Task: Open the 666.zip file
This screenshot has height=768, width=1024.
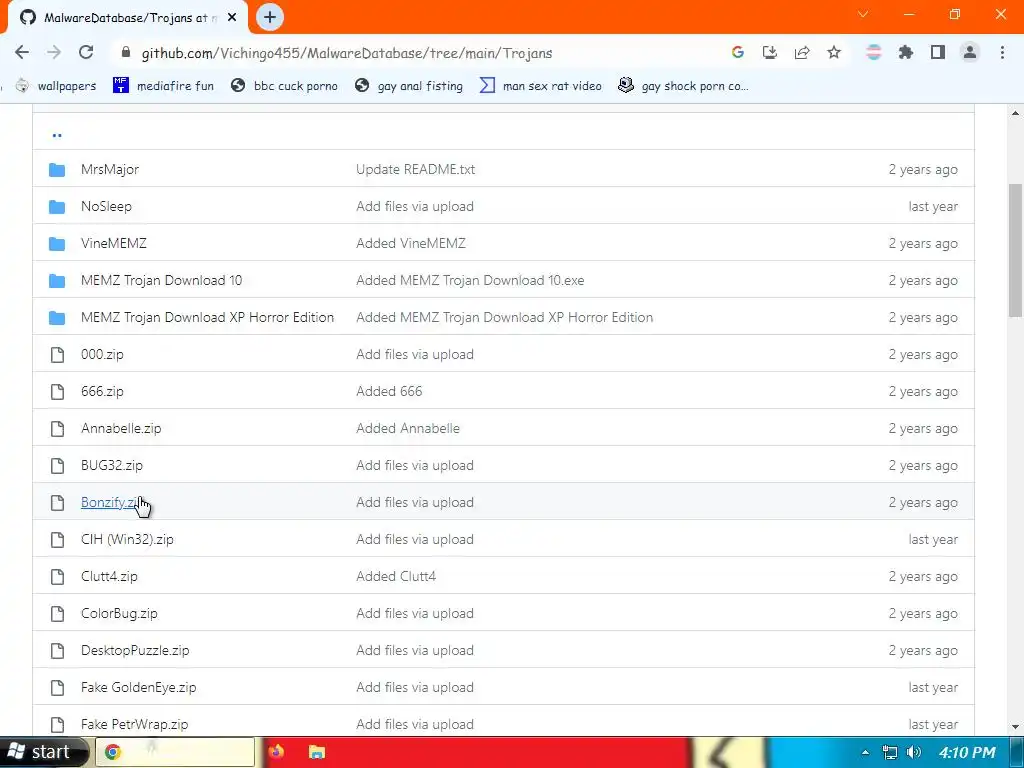Action: click(x=102, y=391)
